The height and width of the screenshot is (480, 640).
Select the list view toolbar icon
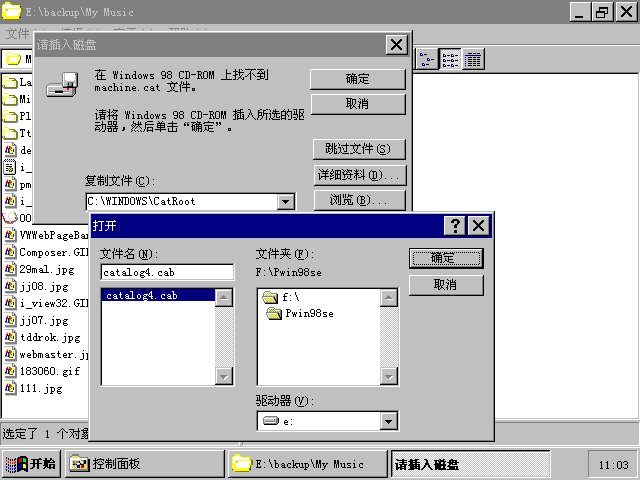point(450,60)
